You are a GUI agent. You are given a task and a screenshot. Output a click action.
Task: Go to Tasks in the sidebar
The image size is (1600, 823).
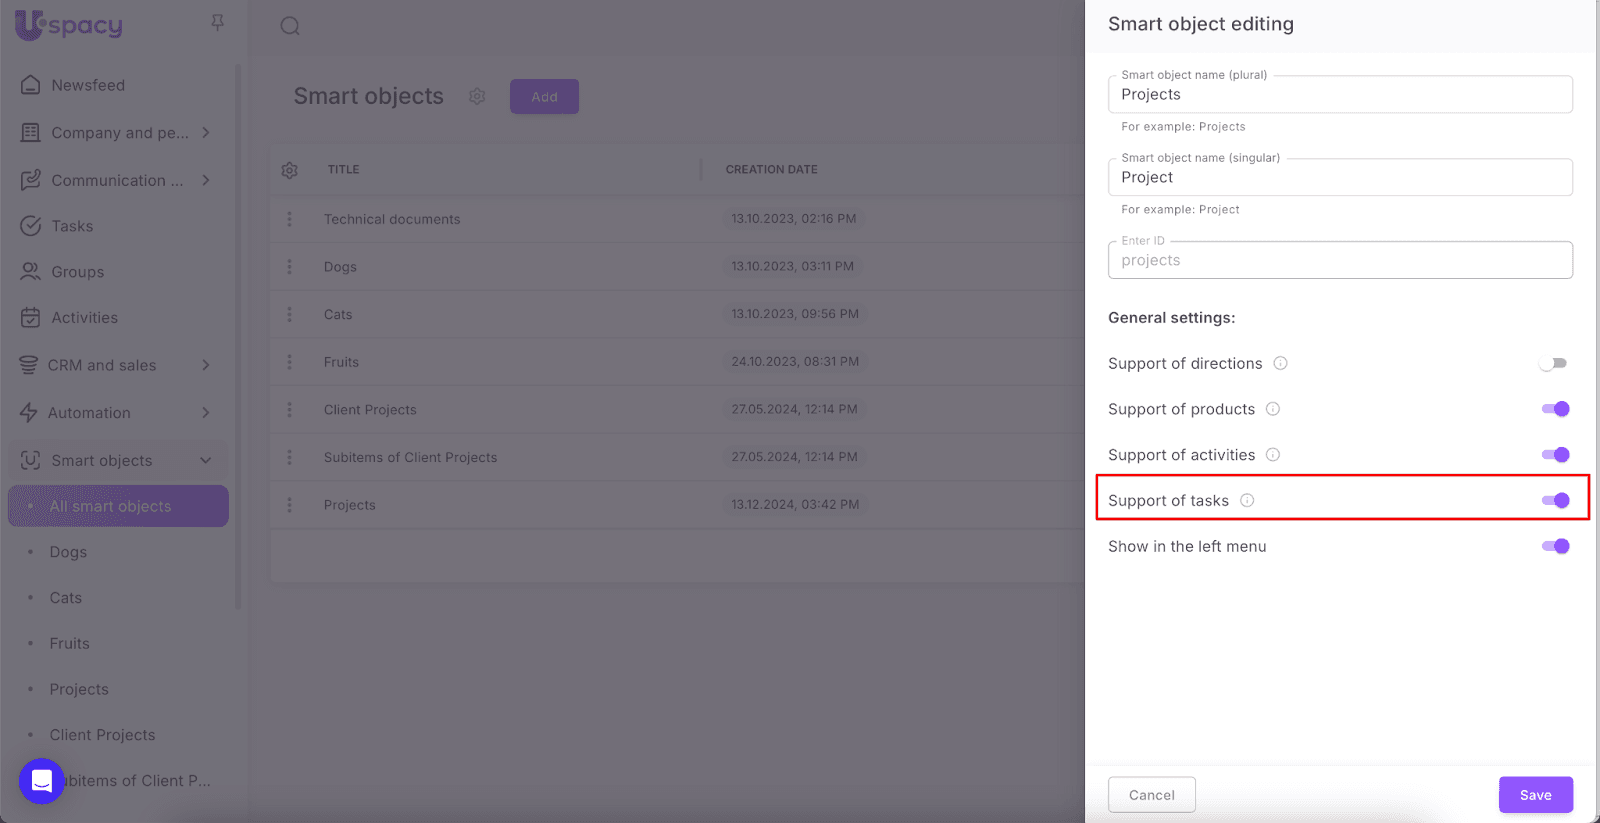click(x=72, y=226)
